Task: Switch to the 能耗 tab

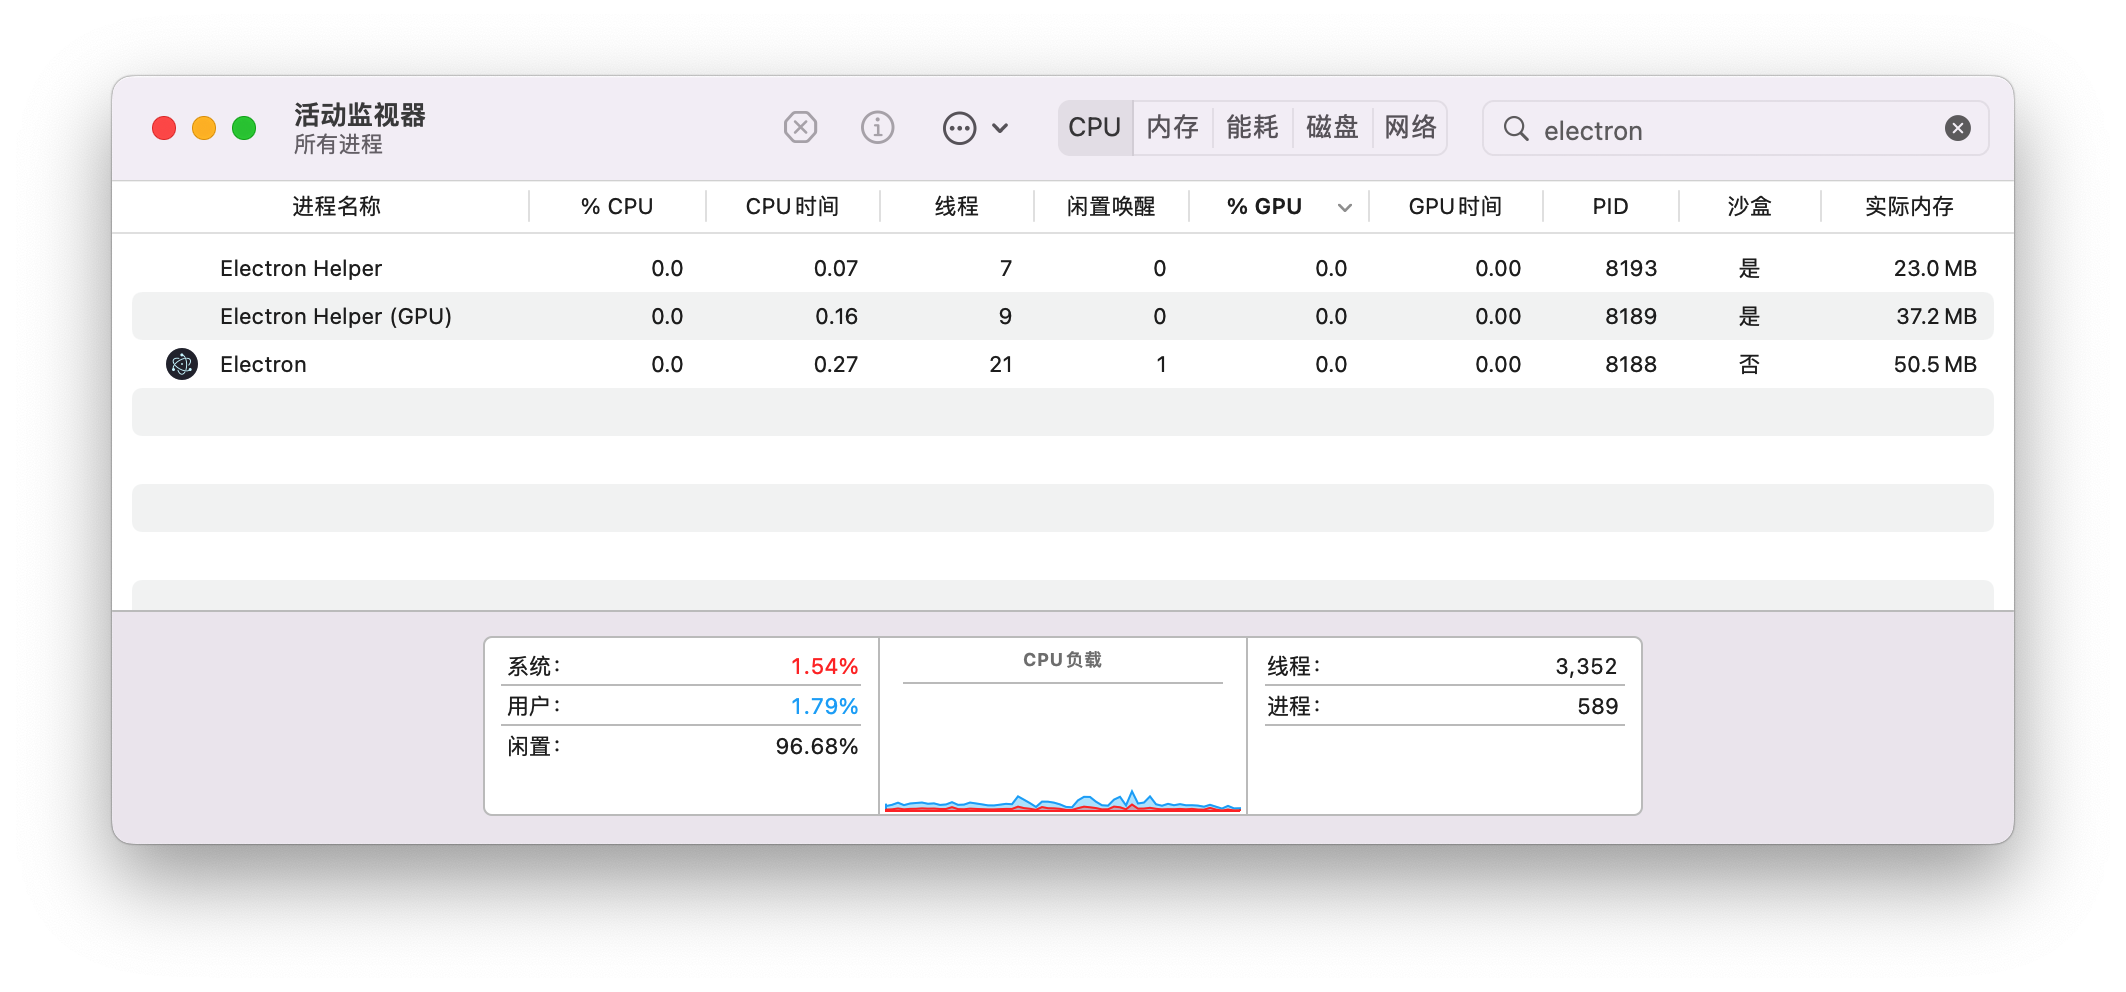Action: coord(1252,128)
